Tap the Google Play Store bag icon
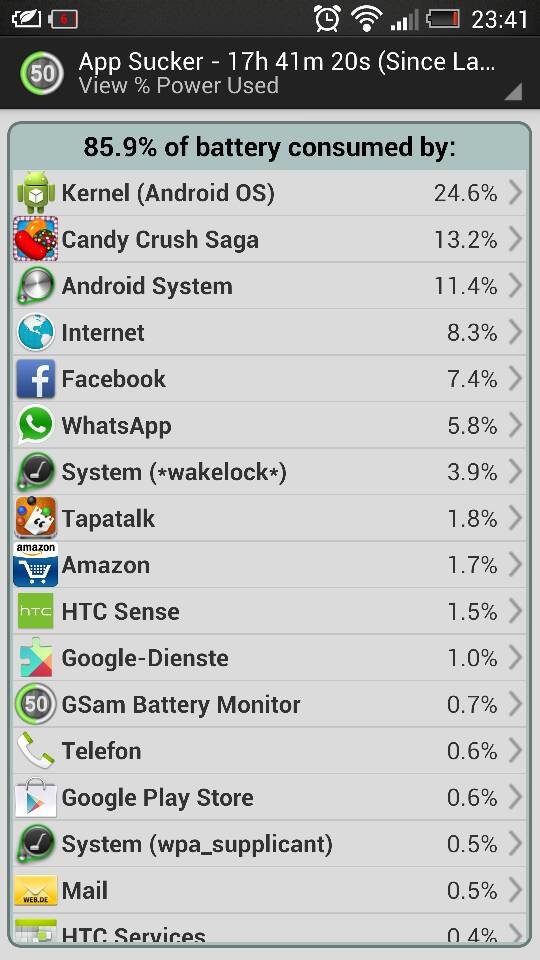This screenshot has height=960, width=540. pos(36,797)
